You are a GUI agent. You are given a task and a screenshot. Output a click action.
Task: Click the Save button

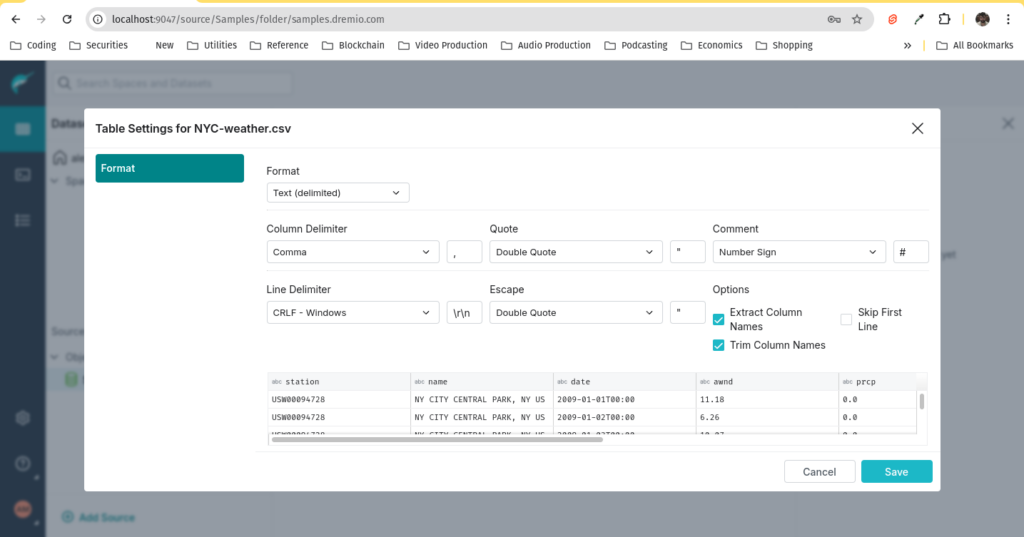(897, 472)
